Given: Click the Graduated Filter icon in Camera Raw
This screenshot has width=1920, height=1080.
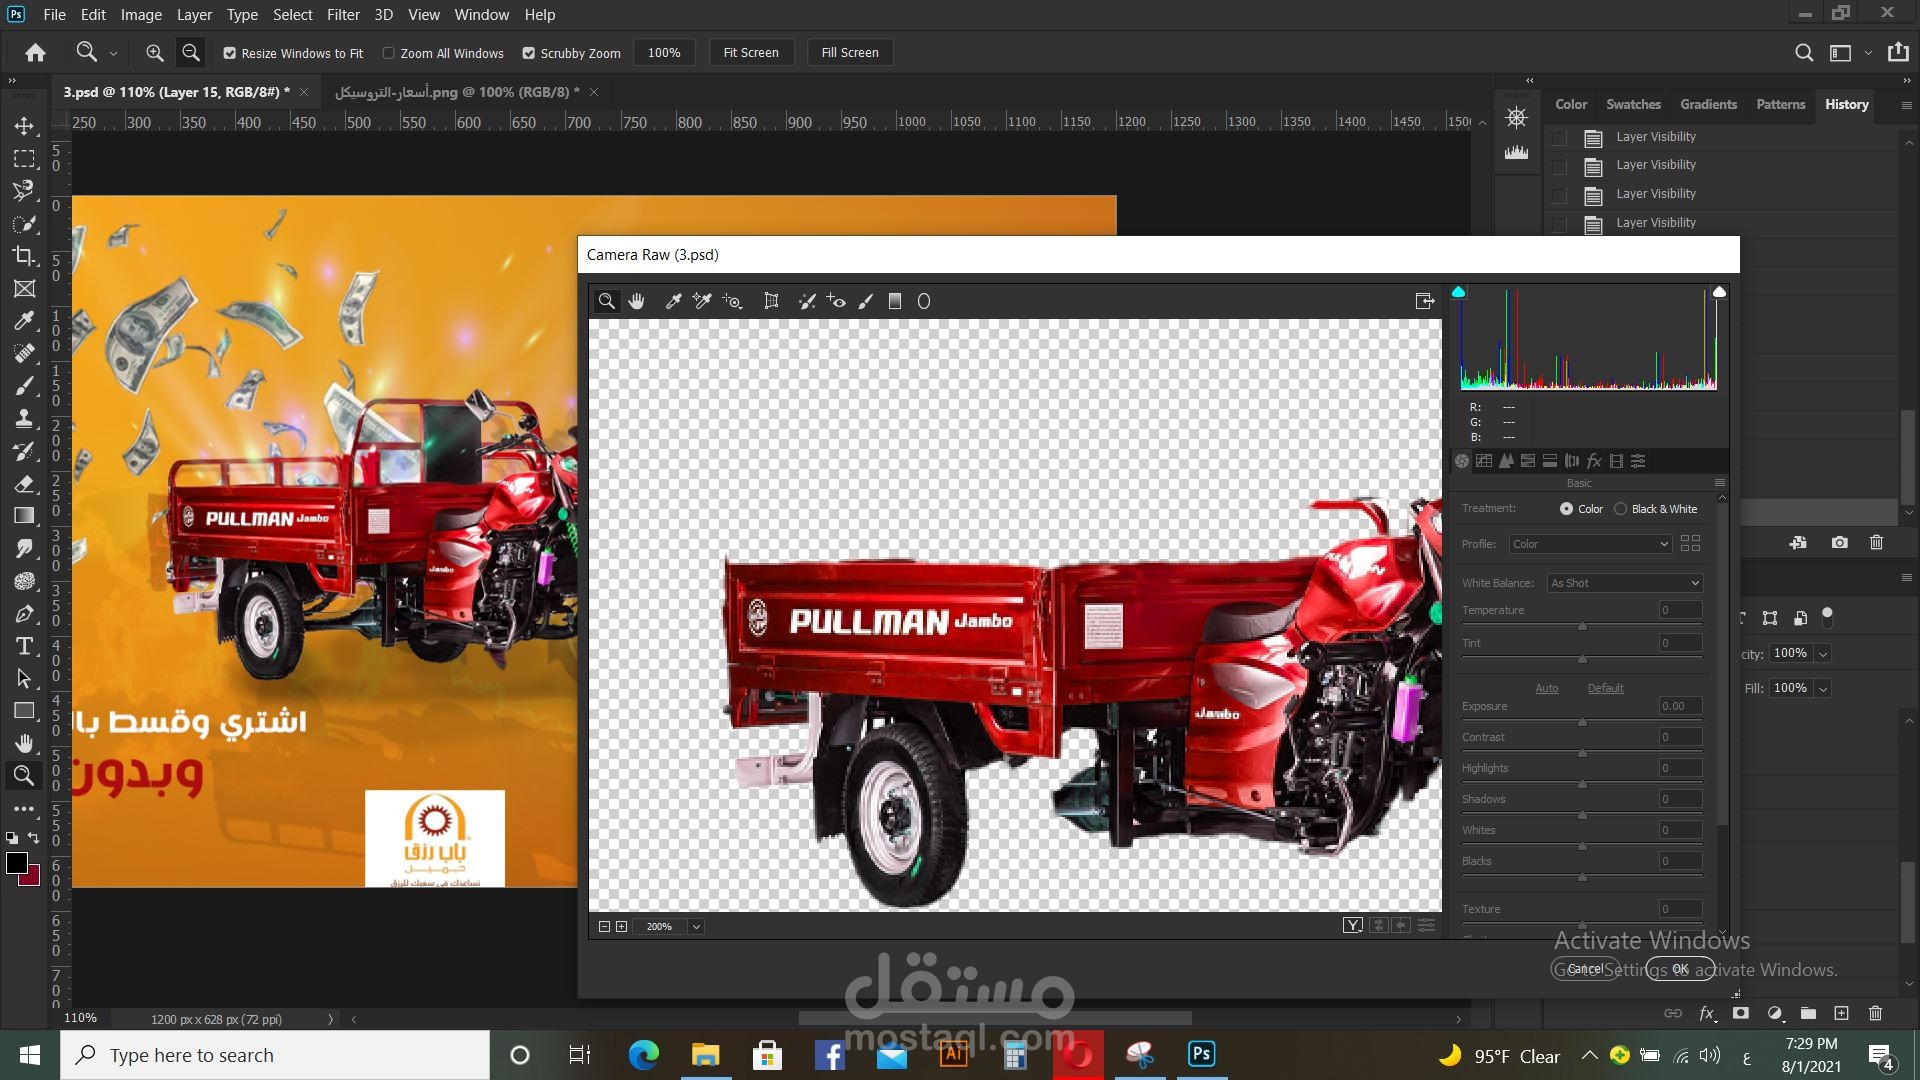Looking at the screenshot, I should (x=895, y=301).
